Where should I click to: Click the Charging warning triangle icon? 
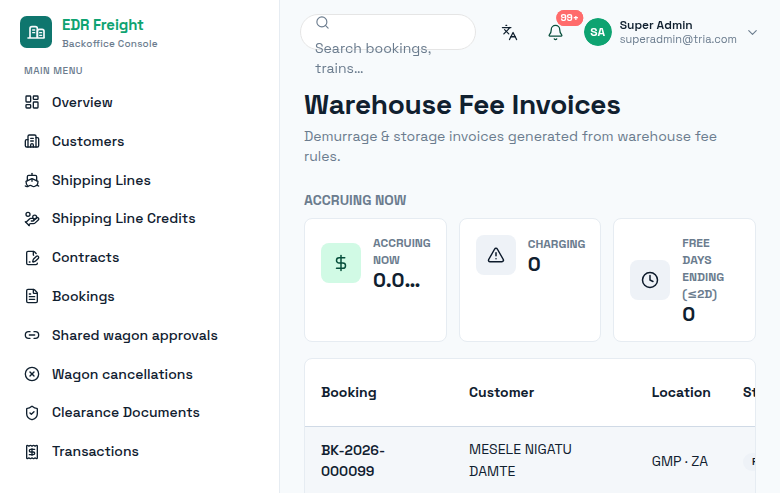coord(495,255)
